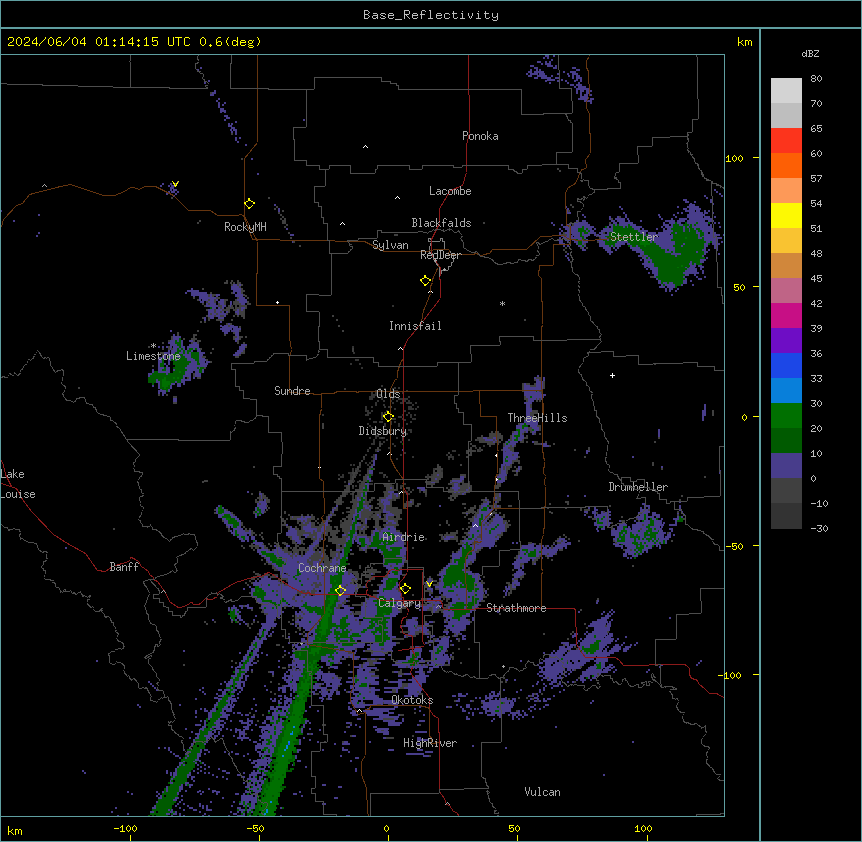Image resolution: width=862 pixels, height=842 pixels.
Task: Select the Innisfail label
Action: pos(415,326)
